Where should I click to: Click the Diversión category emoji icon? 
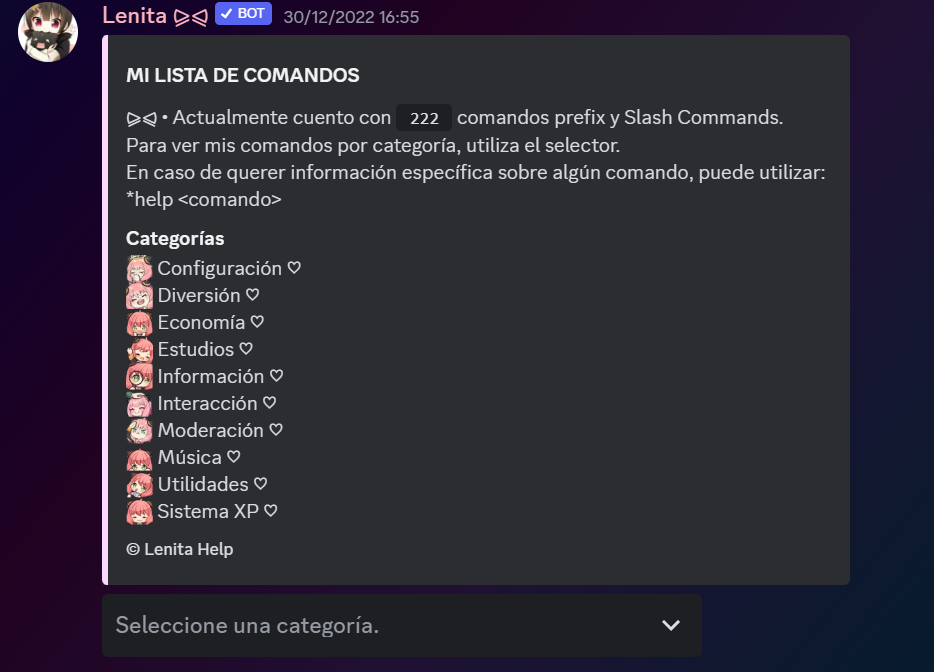139,295
